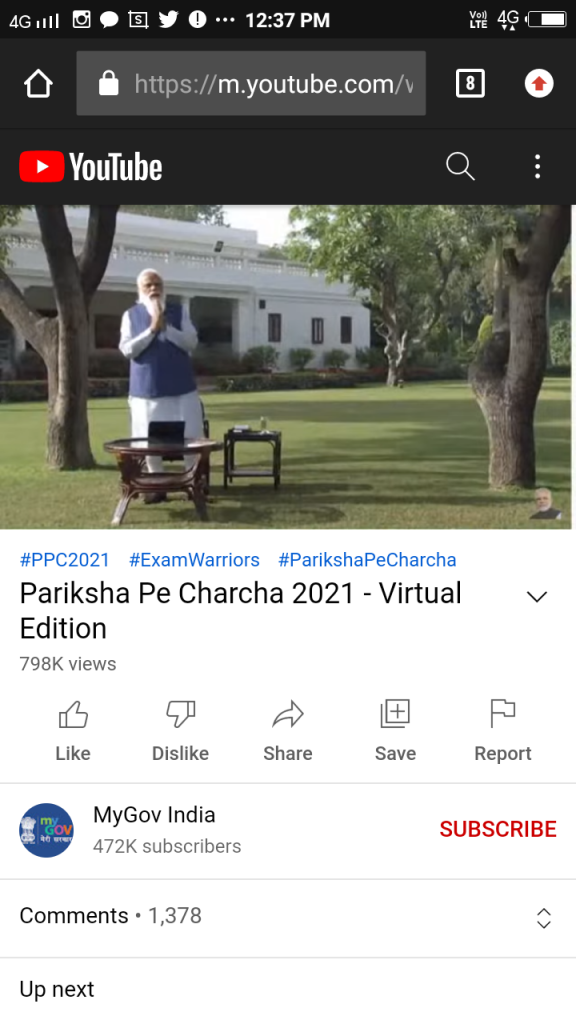The image size is (576, 1024).
Task: Open YouTube three-dot options menu
Action: (x=537, y=167)
